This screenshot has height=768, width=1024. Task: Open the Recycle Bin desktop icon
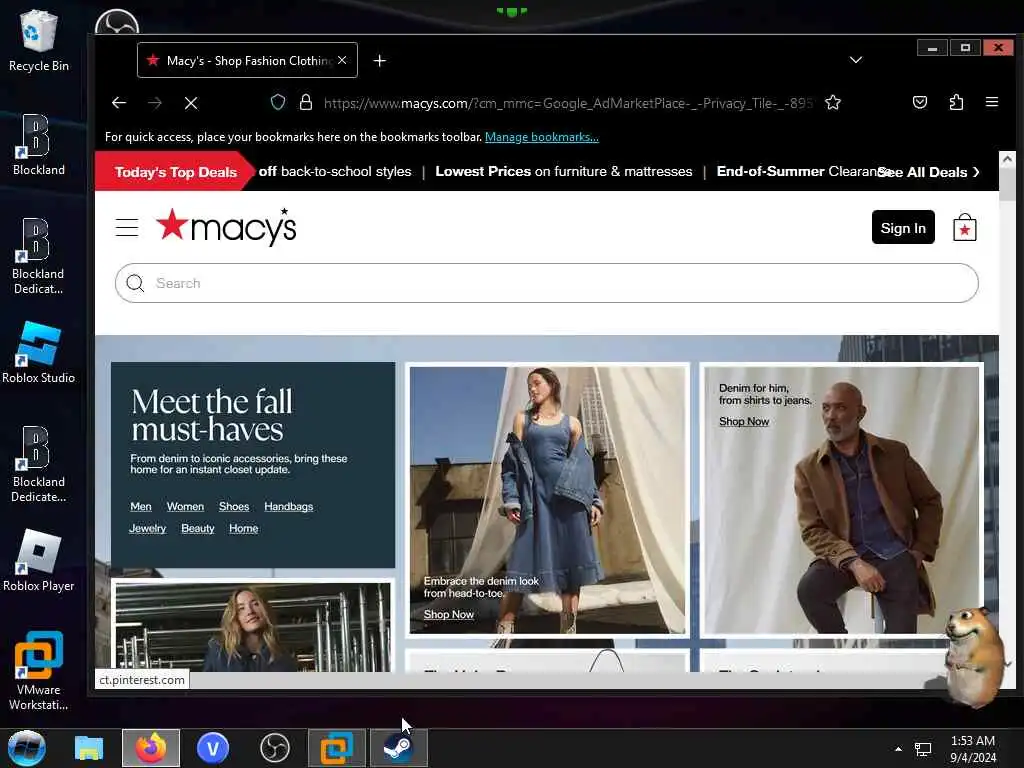tap(39, 40)
